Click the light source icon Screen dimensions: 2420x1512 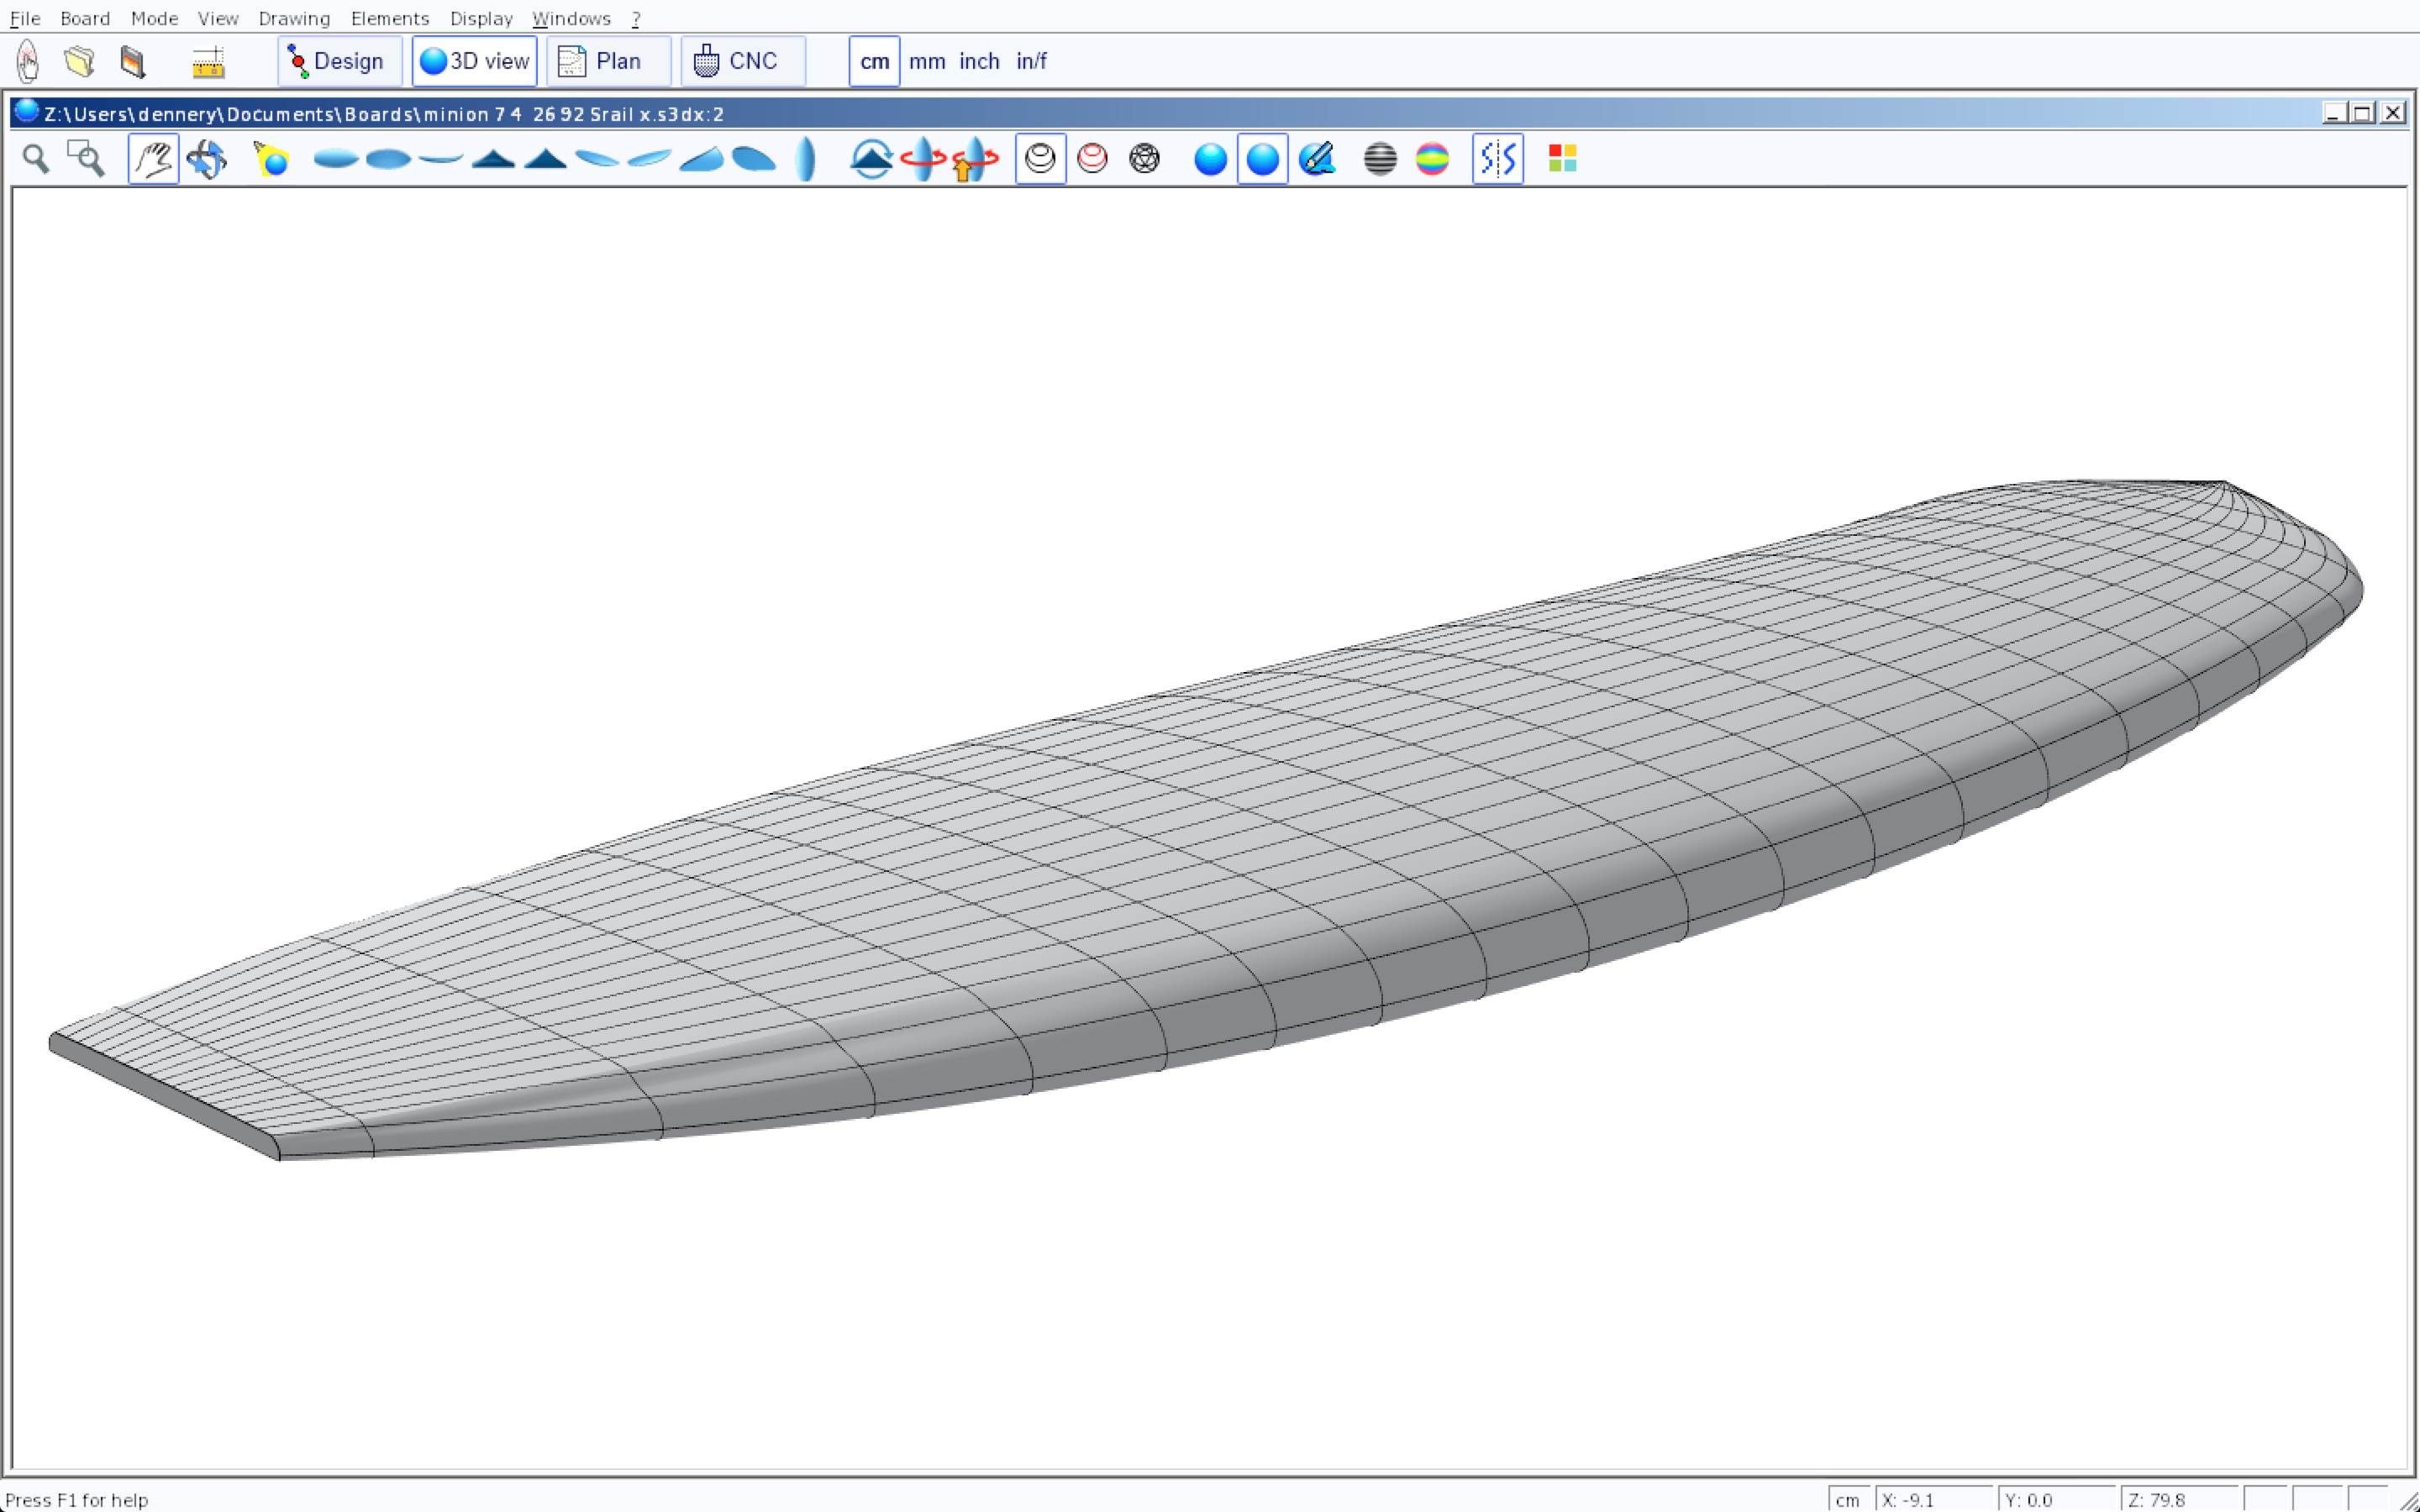point(271,159)
